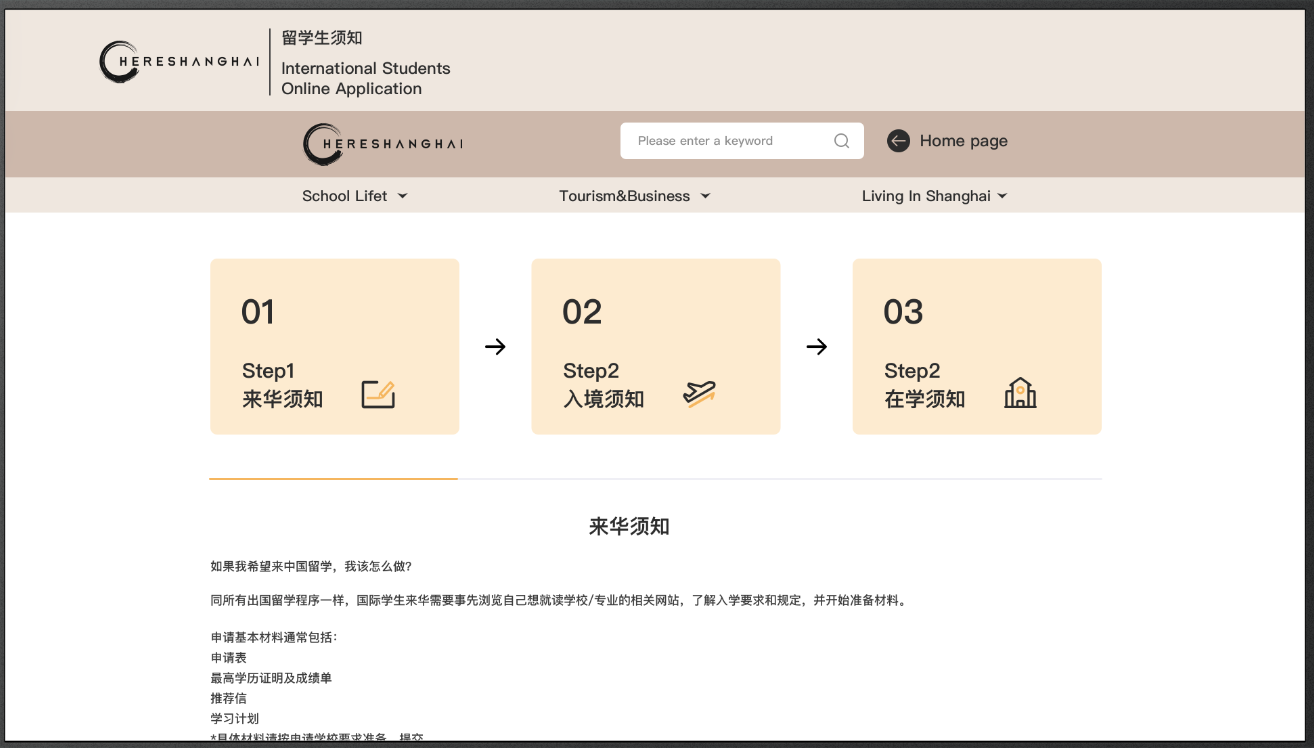
Task: Open the School Lifet menu
Action: pos(345,196)
